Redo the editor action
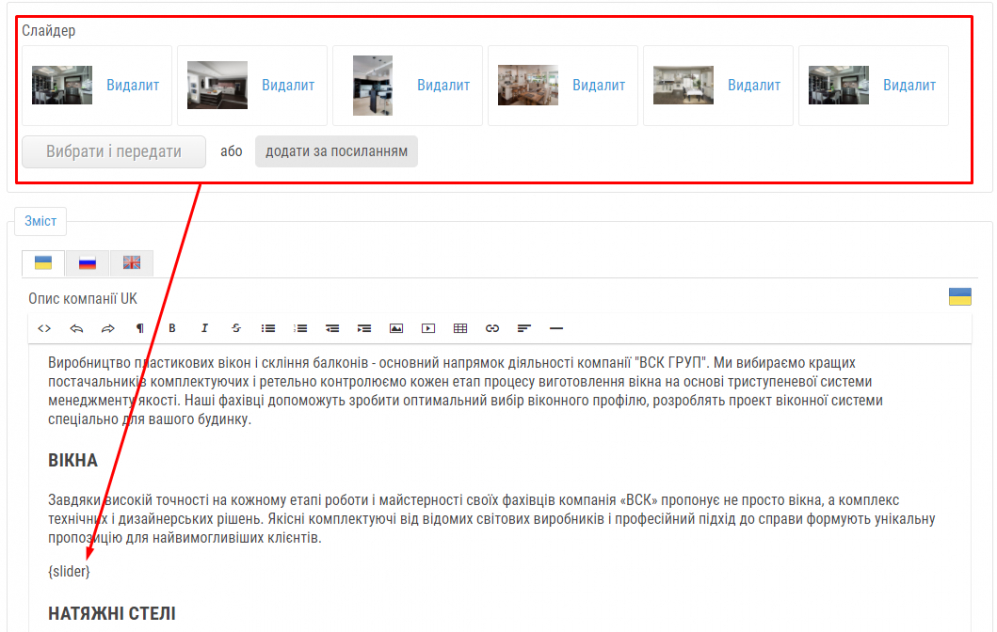 108,328
